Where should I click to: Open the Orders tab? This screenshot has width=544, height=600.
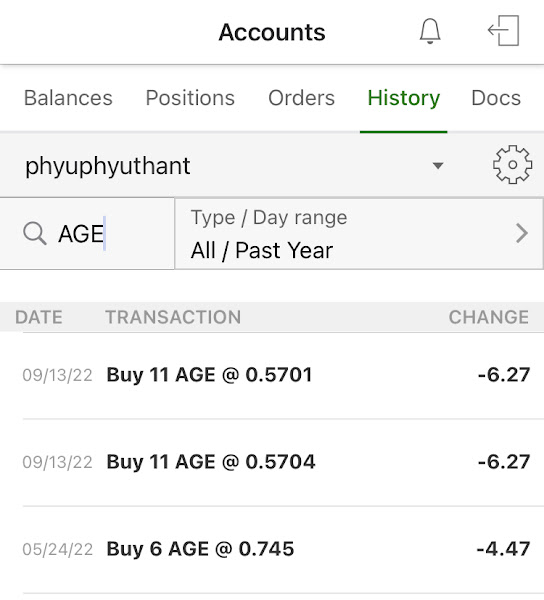[301, 98]
